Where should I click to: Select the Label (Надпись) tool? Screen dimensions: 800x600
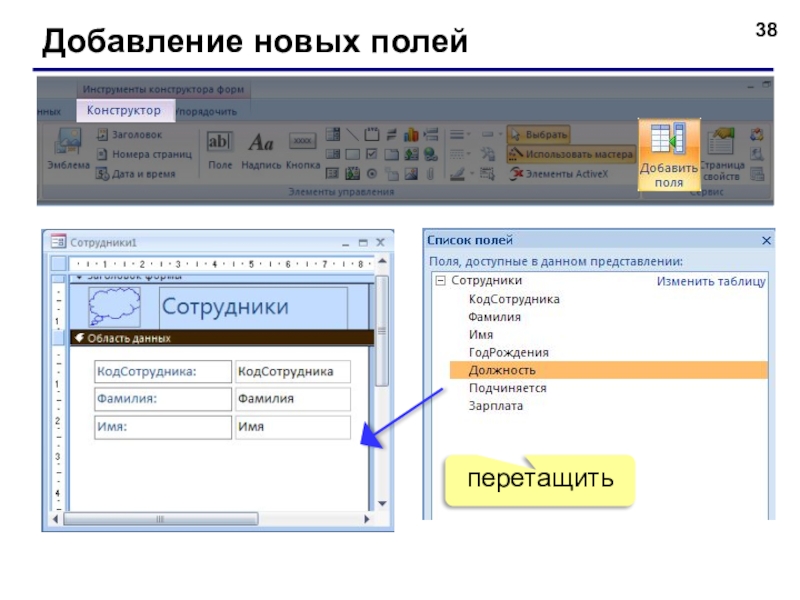click(261, 149)
